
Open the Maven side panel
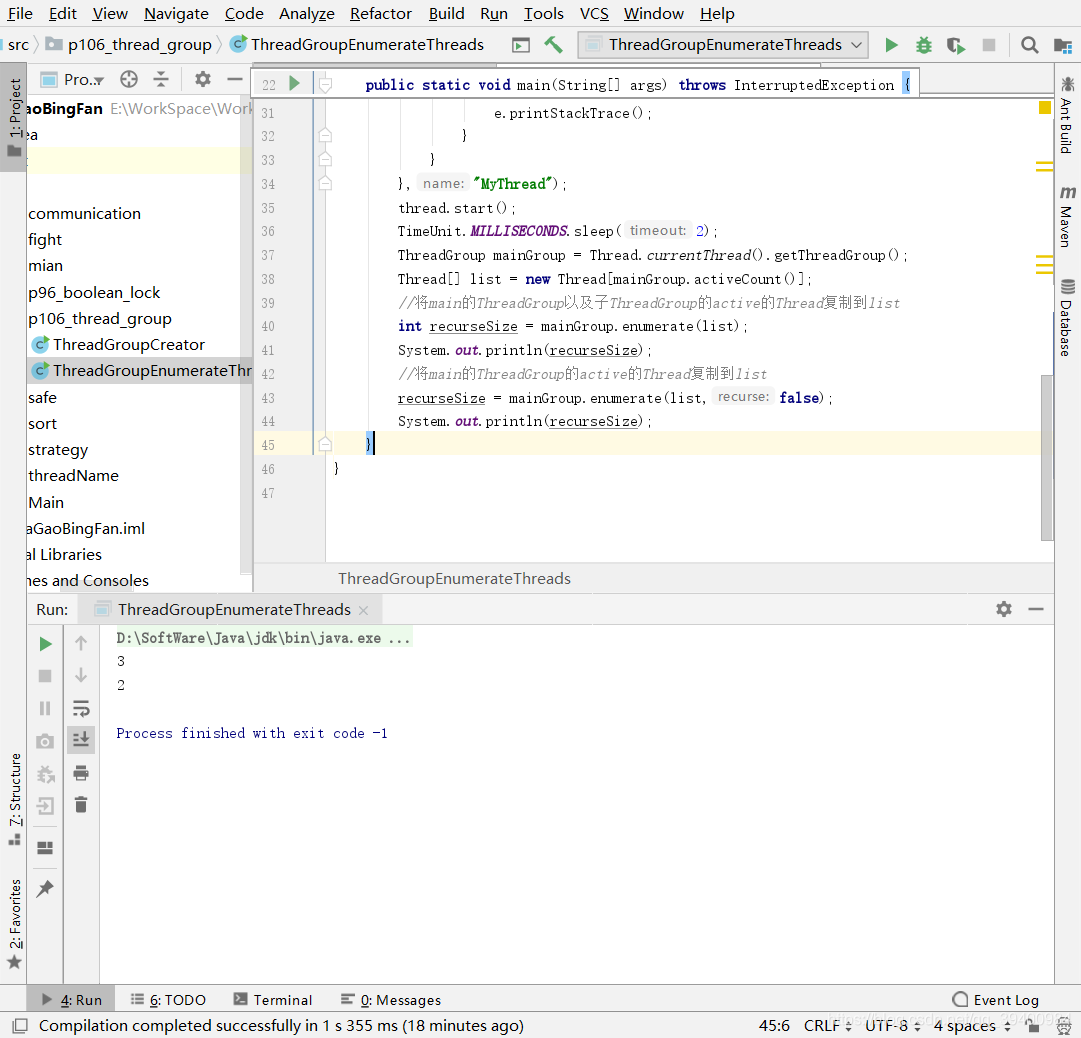[x=1067, y=216]
